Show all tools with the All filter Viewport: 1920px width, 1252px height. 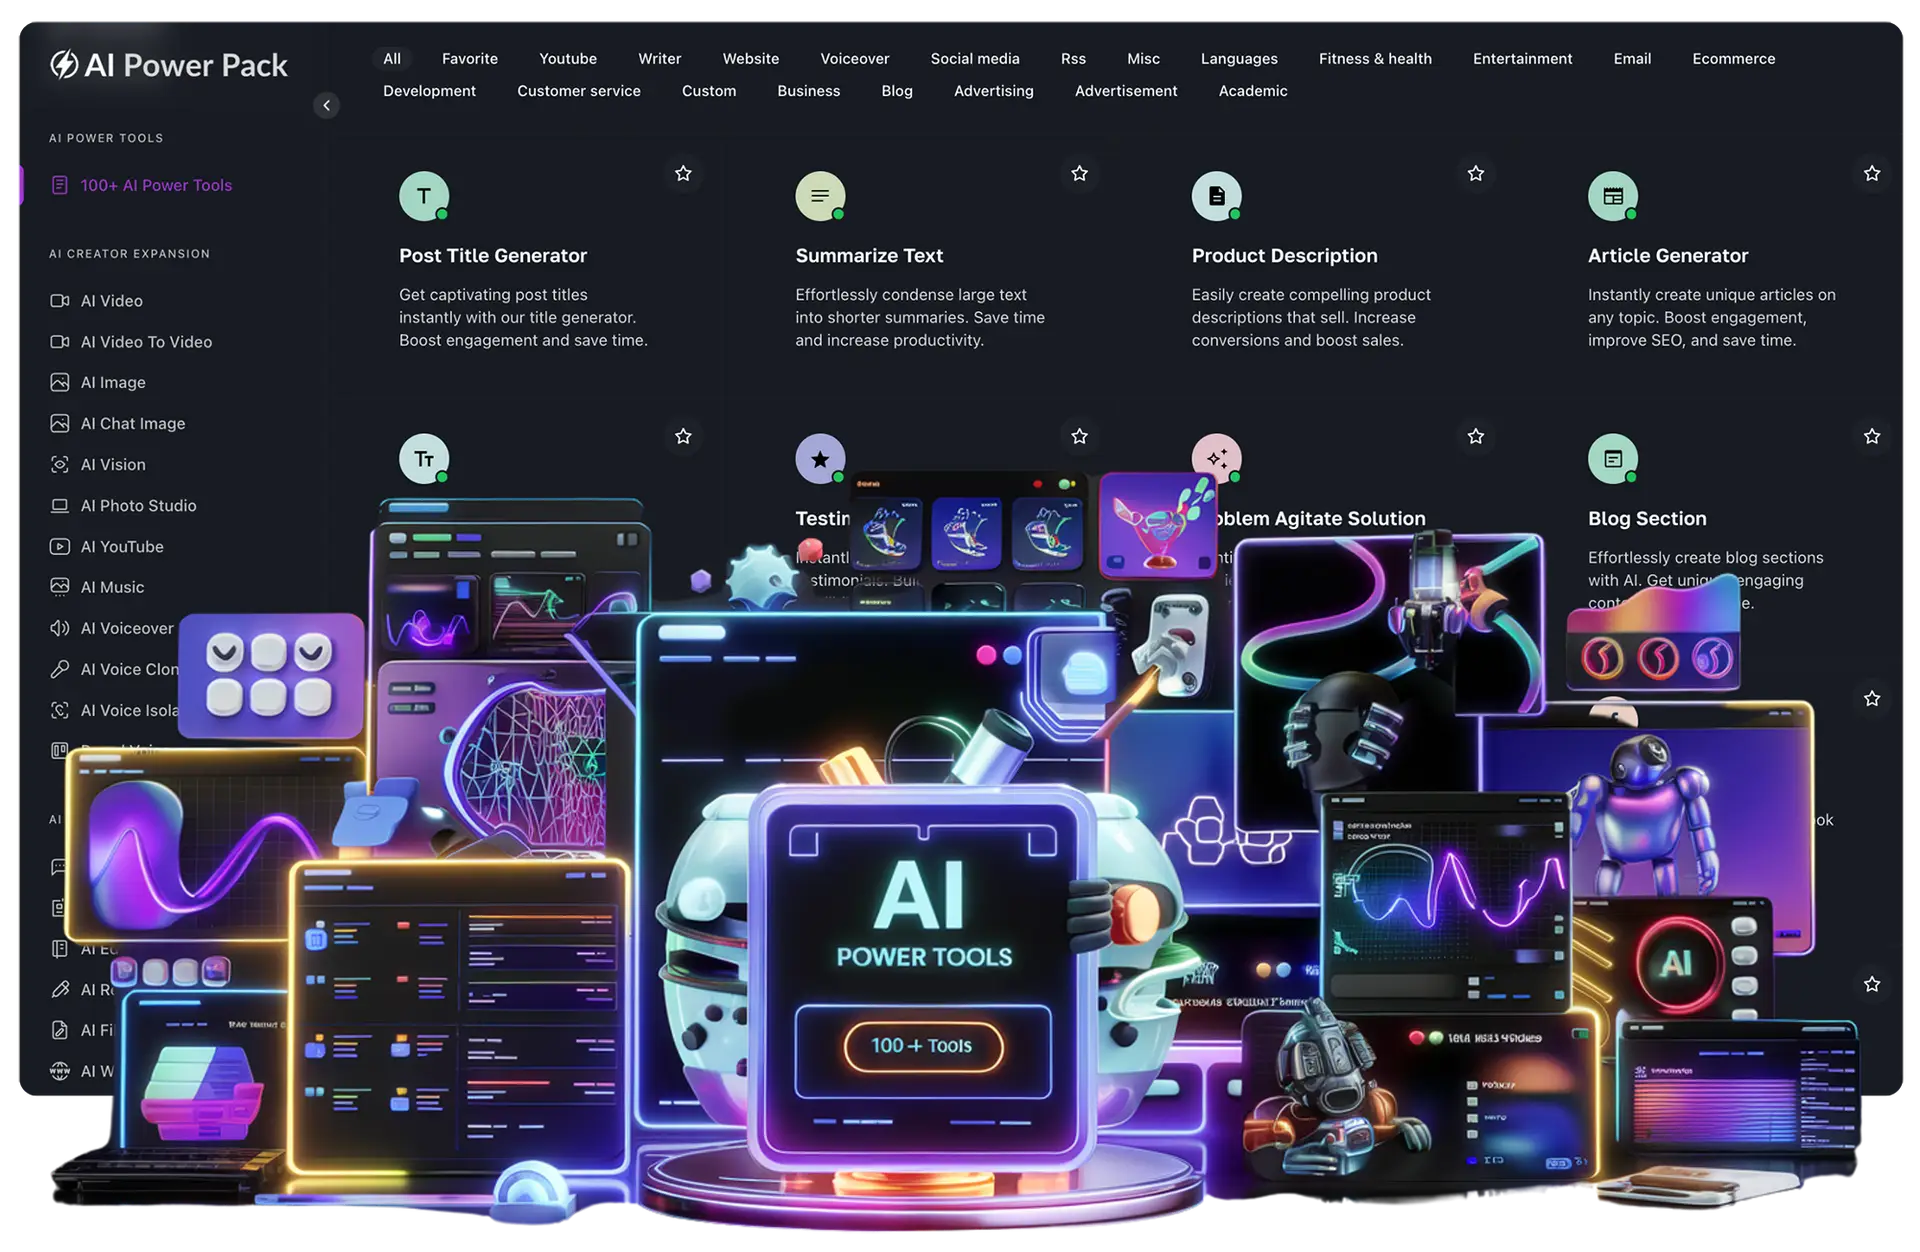[392, 58]
